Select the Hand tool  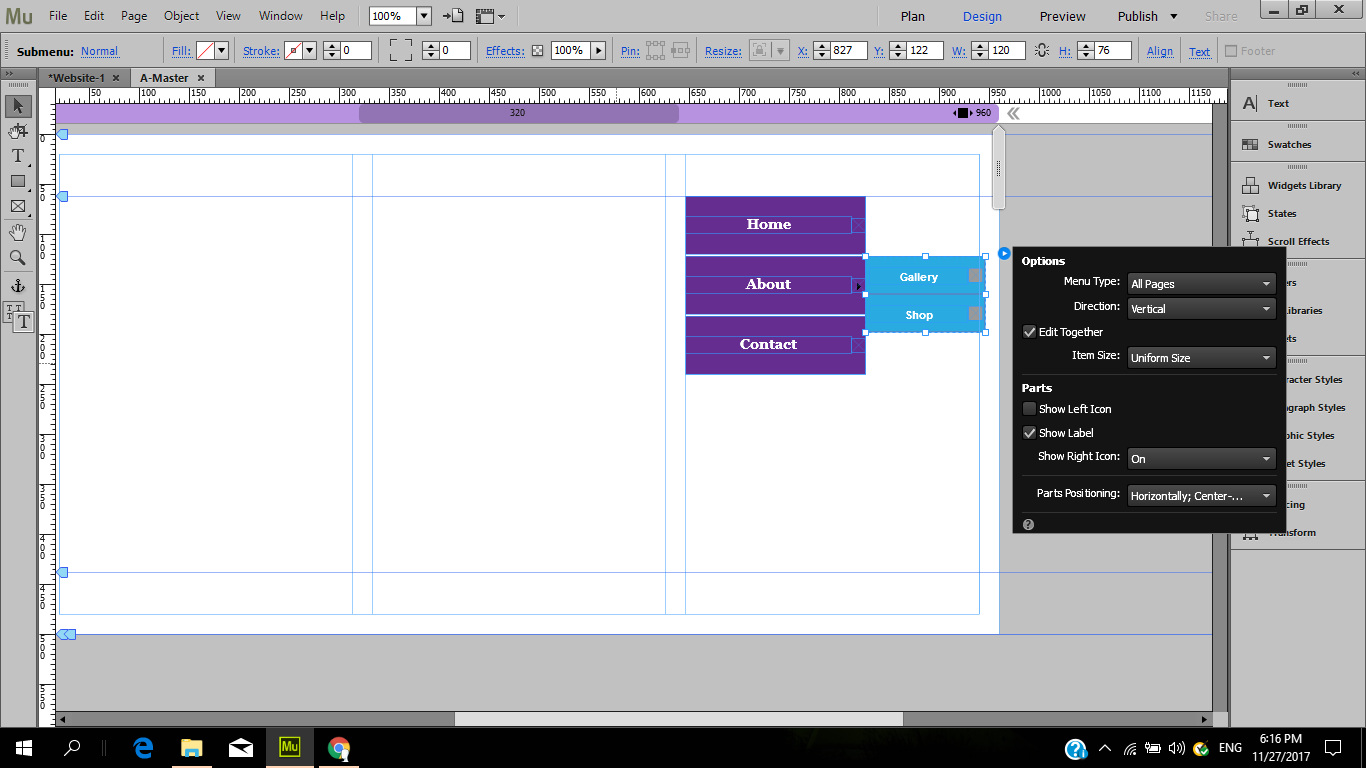[18, 232]
